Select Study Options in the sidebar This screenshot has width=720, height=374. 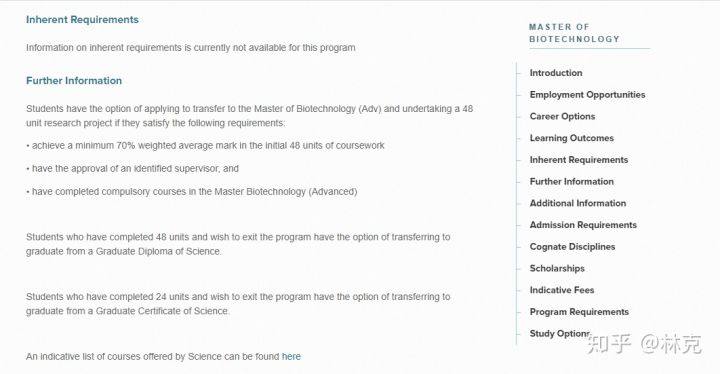pos(560,334)
